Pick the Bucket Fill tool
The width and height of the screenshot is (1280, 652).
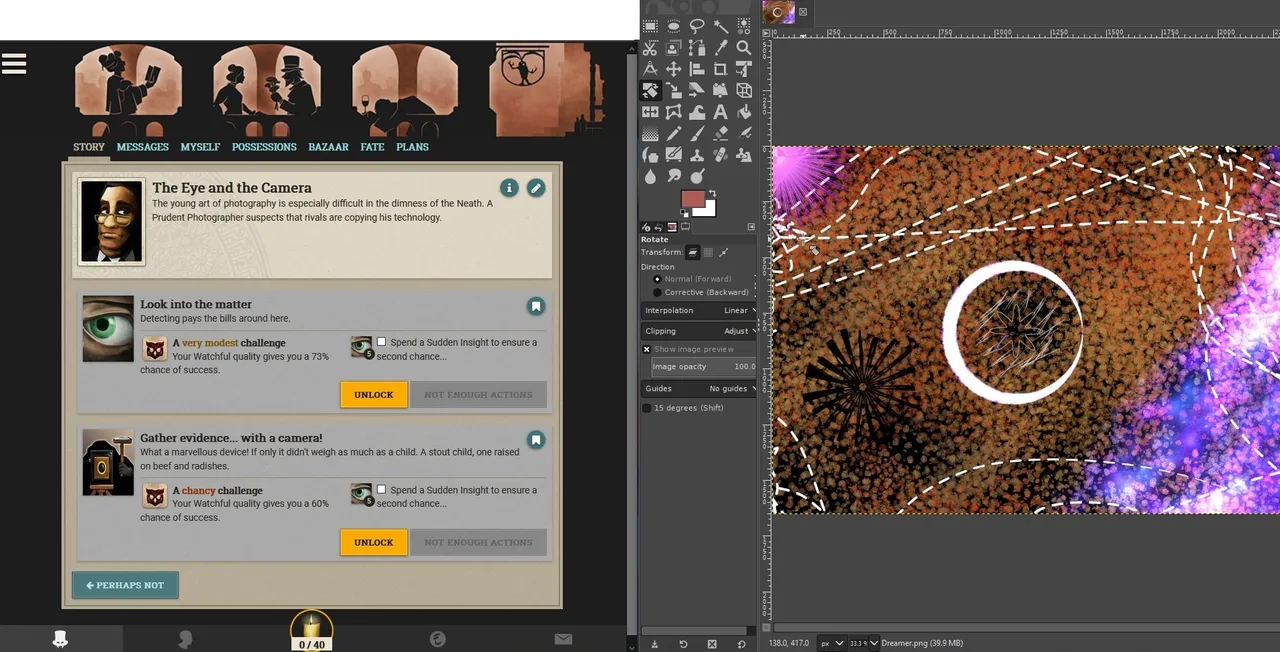[x=743, y=112]
